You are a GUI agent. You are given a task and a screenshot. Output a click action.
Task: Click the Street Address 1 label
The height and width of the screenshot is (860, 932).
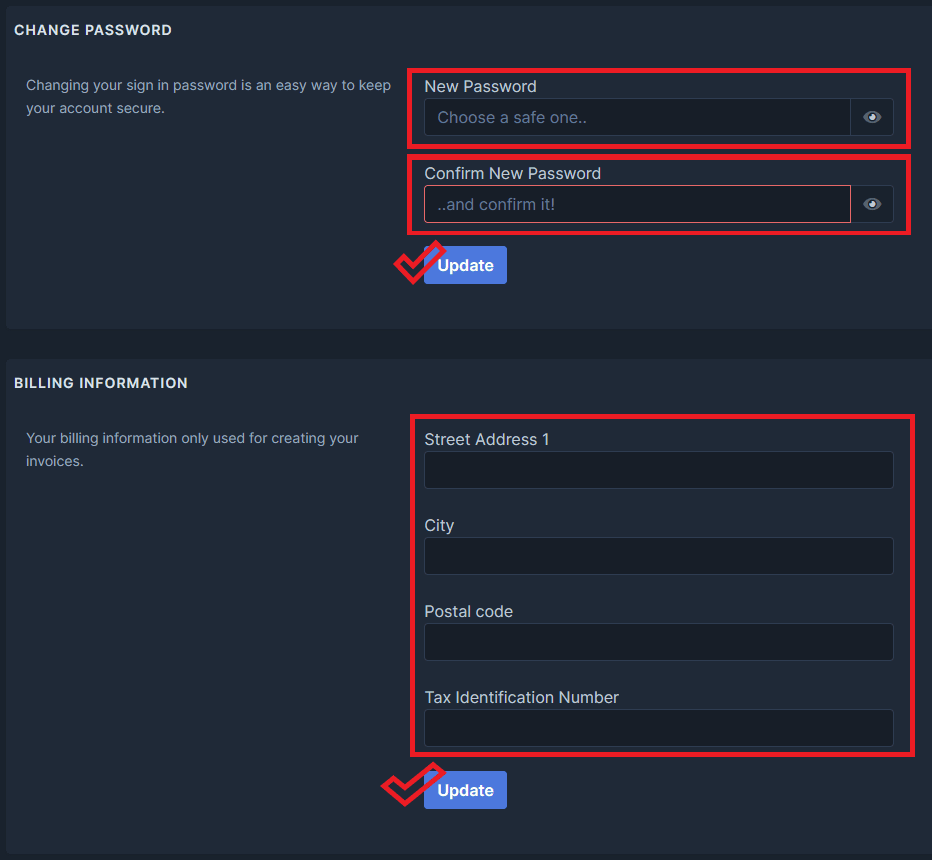tap(487, 439)
